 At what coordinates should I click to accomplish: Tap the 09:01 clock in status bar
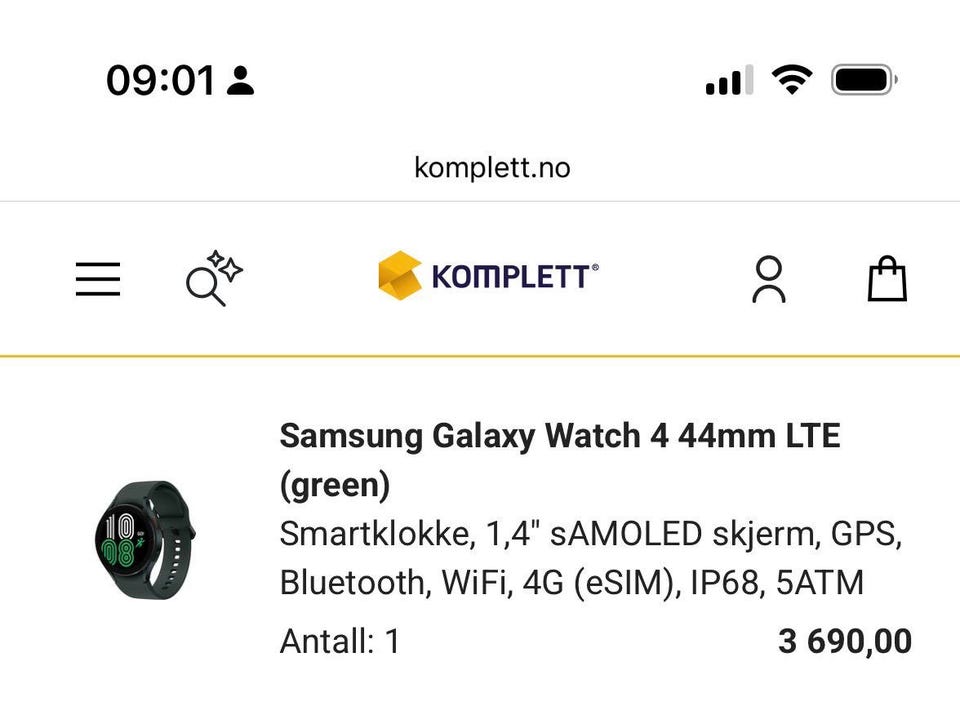pyautogui.click(x=160, y=80)
